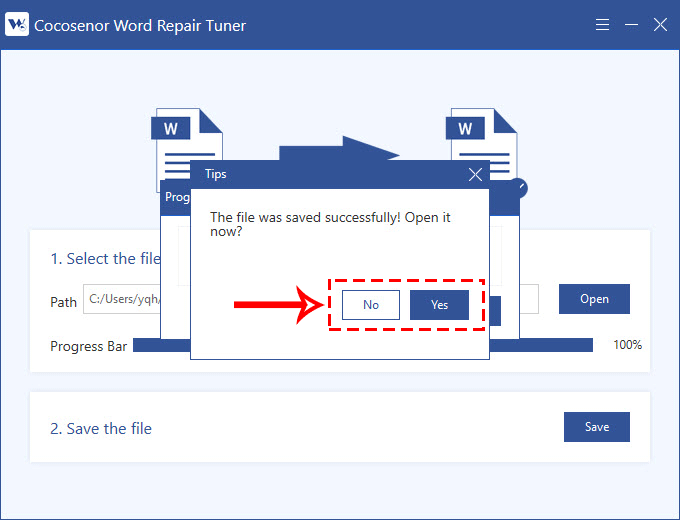Close the Word Repair Tuner window
Viewport: 680px width, 520px height.
coord(660,25)
